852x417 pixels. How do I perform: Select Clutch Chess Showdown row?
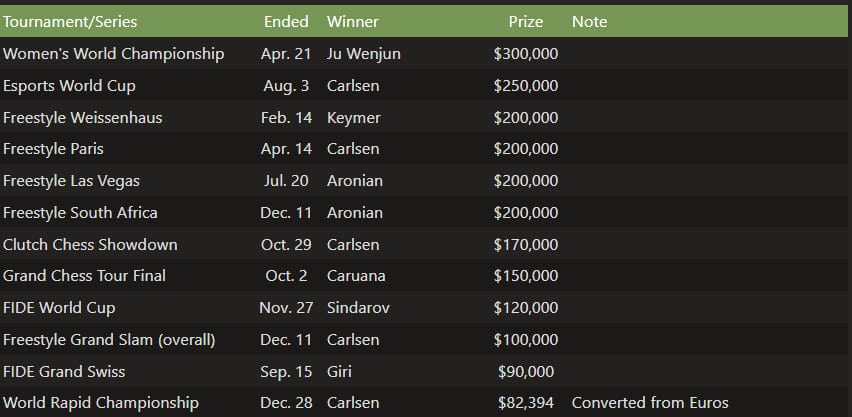coord(90,245)
